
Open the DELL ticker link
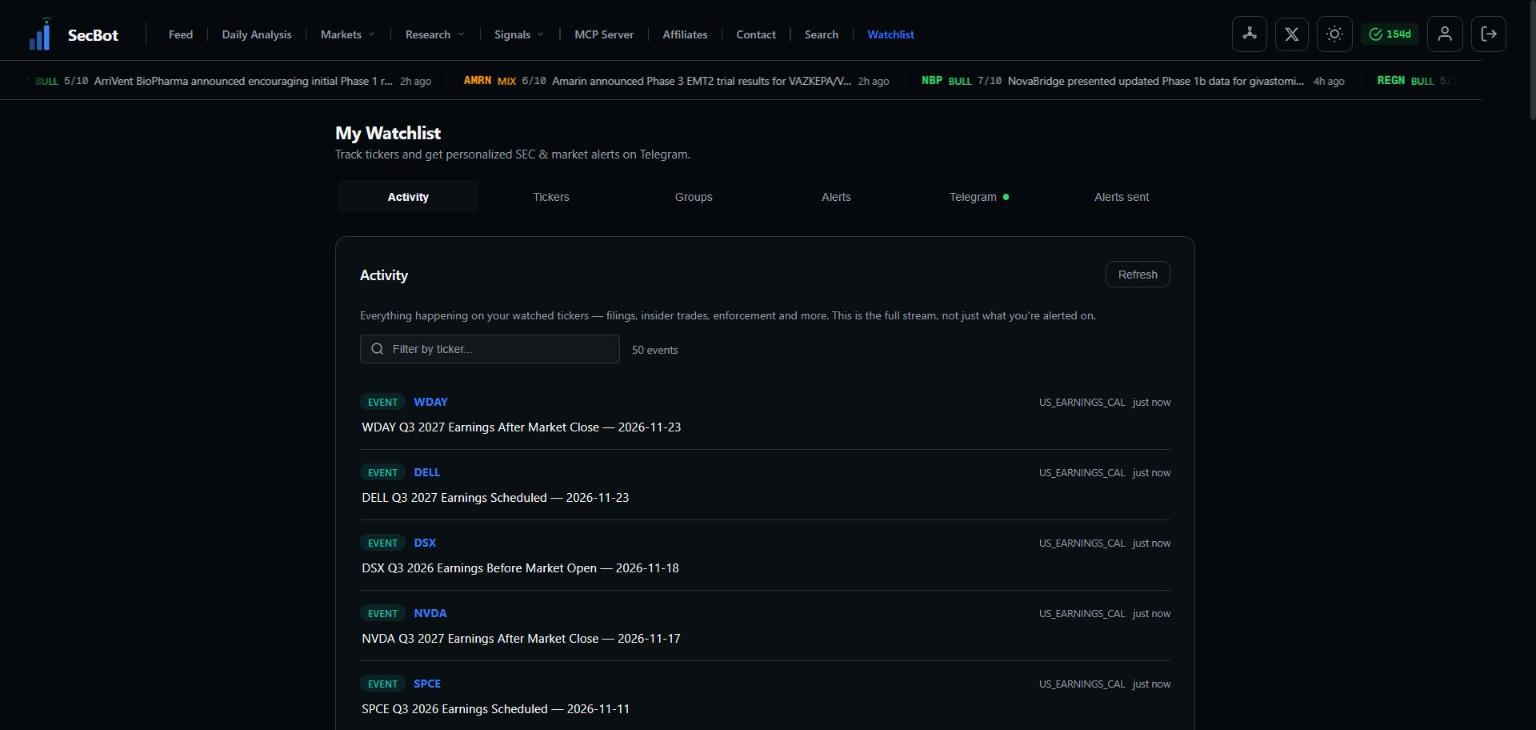point(427,472)
